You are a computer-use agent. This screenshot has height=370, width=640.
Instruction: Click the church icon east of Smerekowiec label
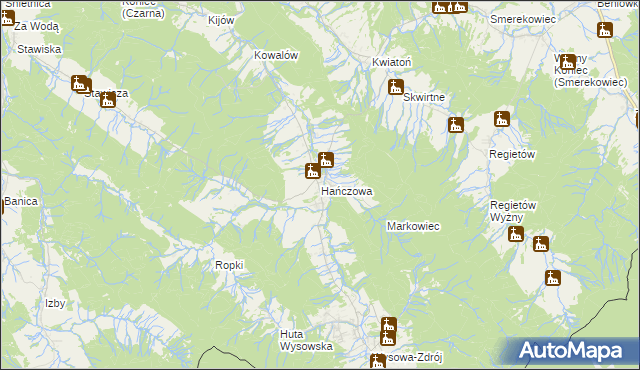coord(605,30)
